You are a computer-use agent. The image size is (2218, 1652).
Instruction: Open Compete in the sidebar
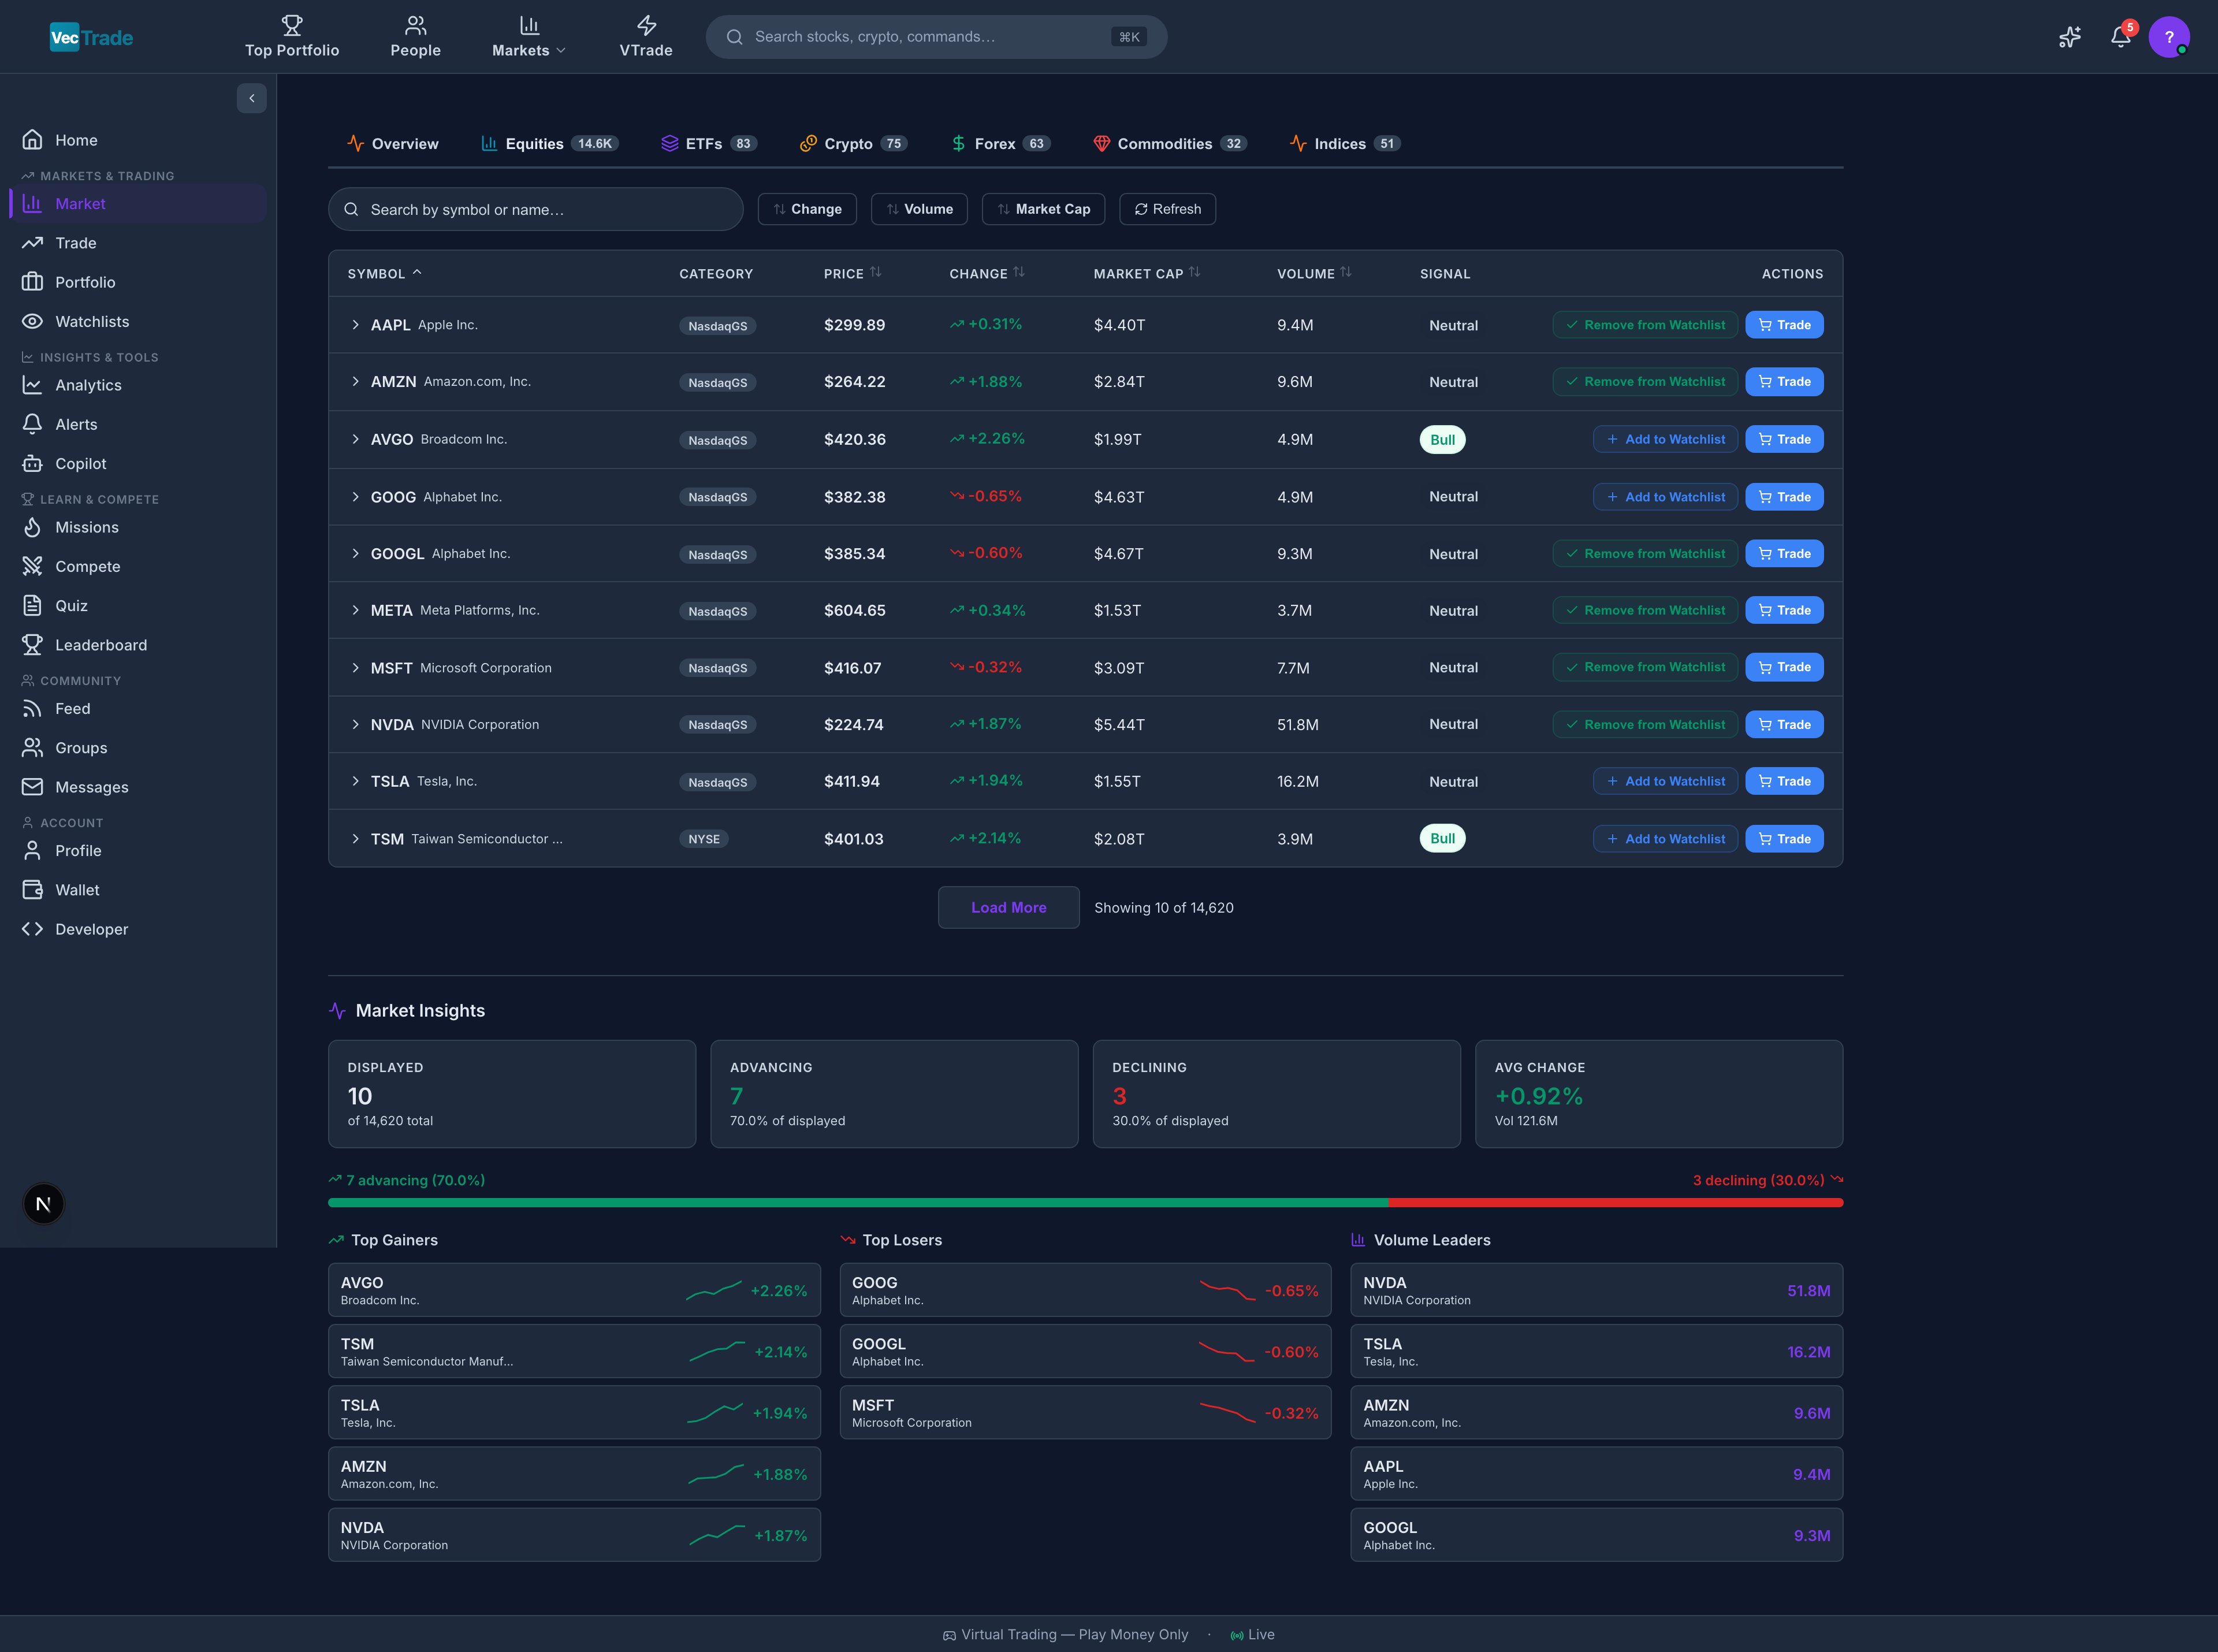click(138, 566)
